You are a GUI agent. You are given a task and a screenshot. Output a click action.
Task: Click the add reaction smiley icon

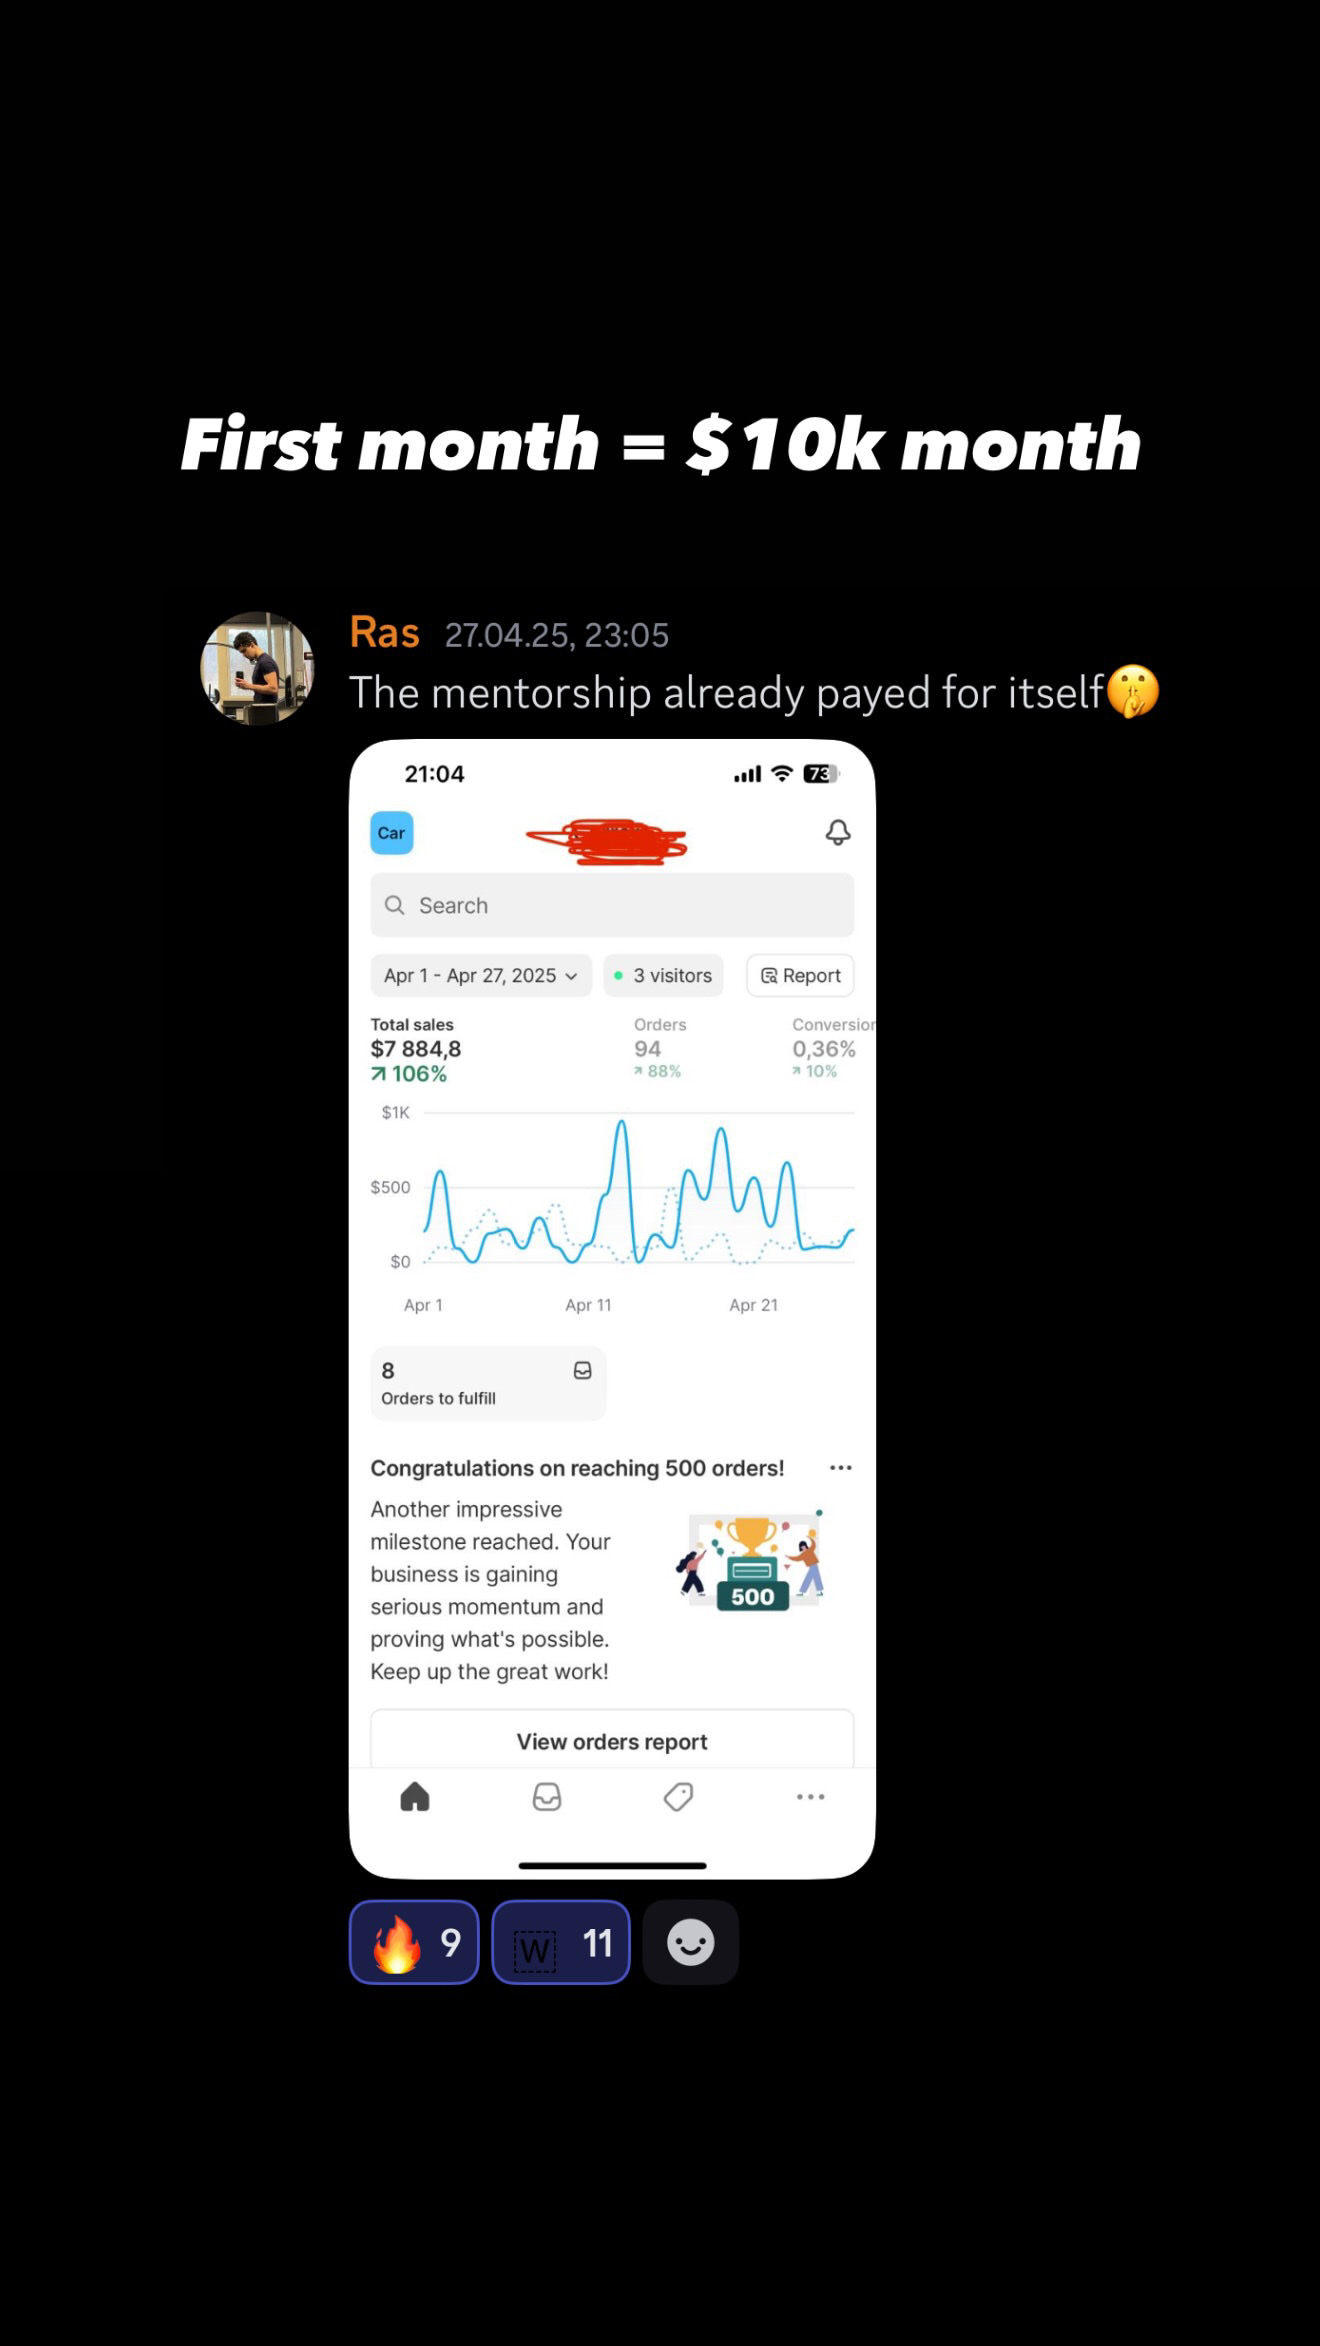(691, 1942)
